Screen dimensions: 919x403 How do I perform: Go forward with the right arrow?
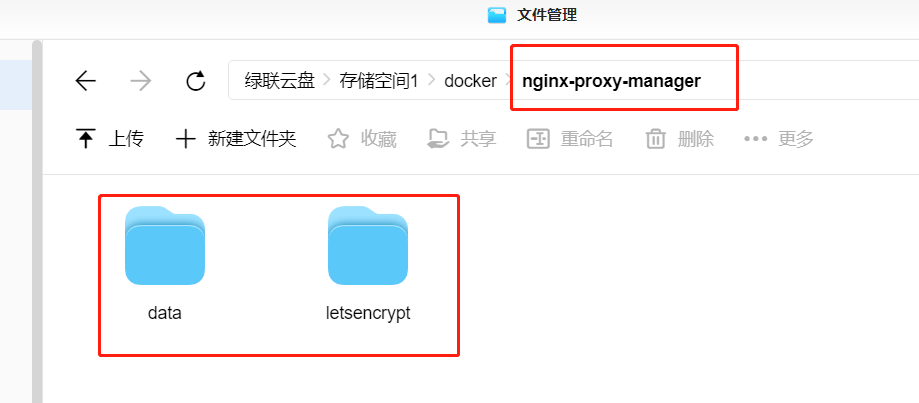pos(141,81)
